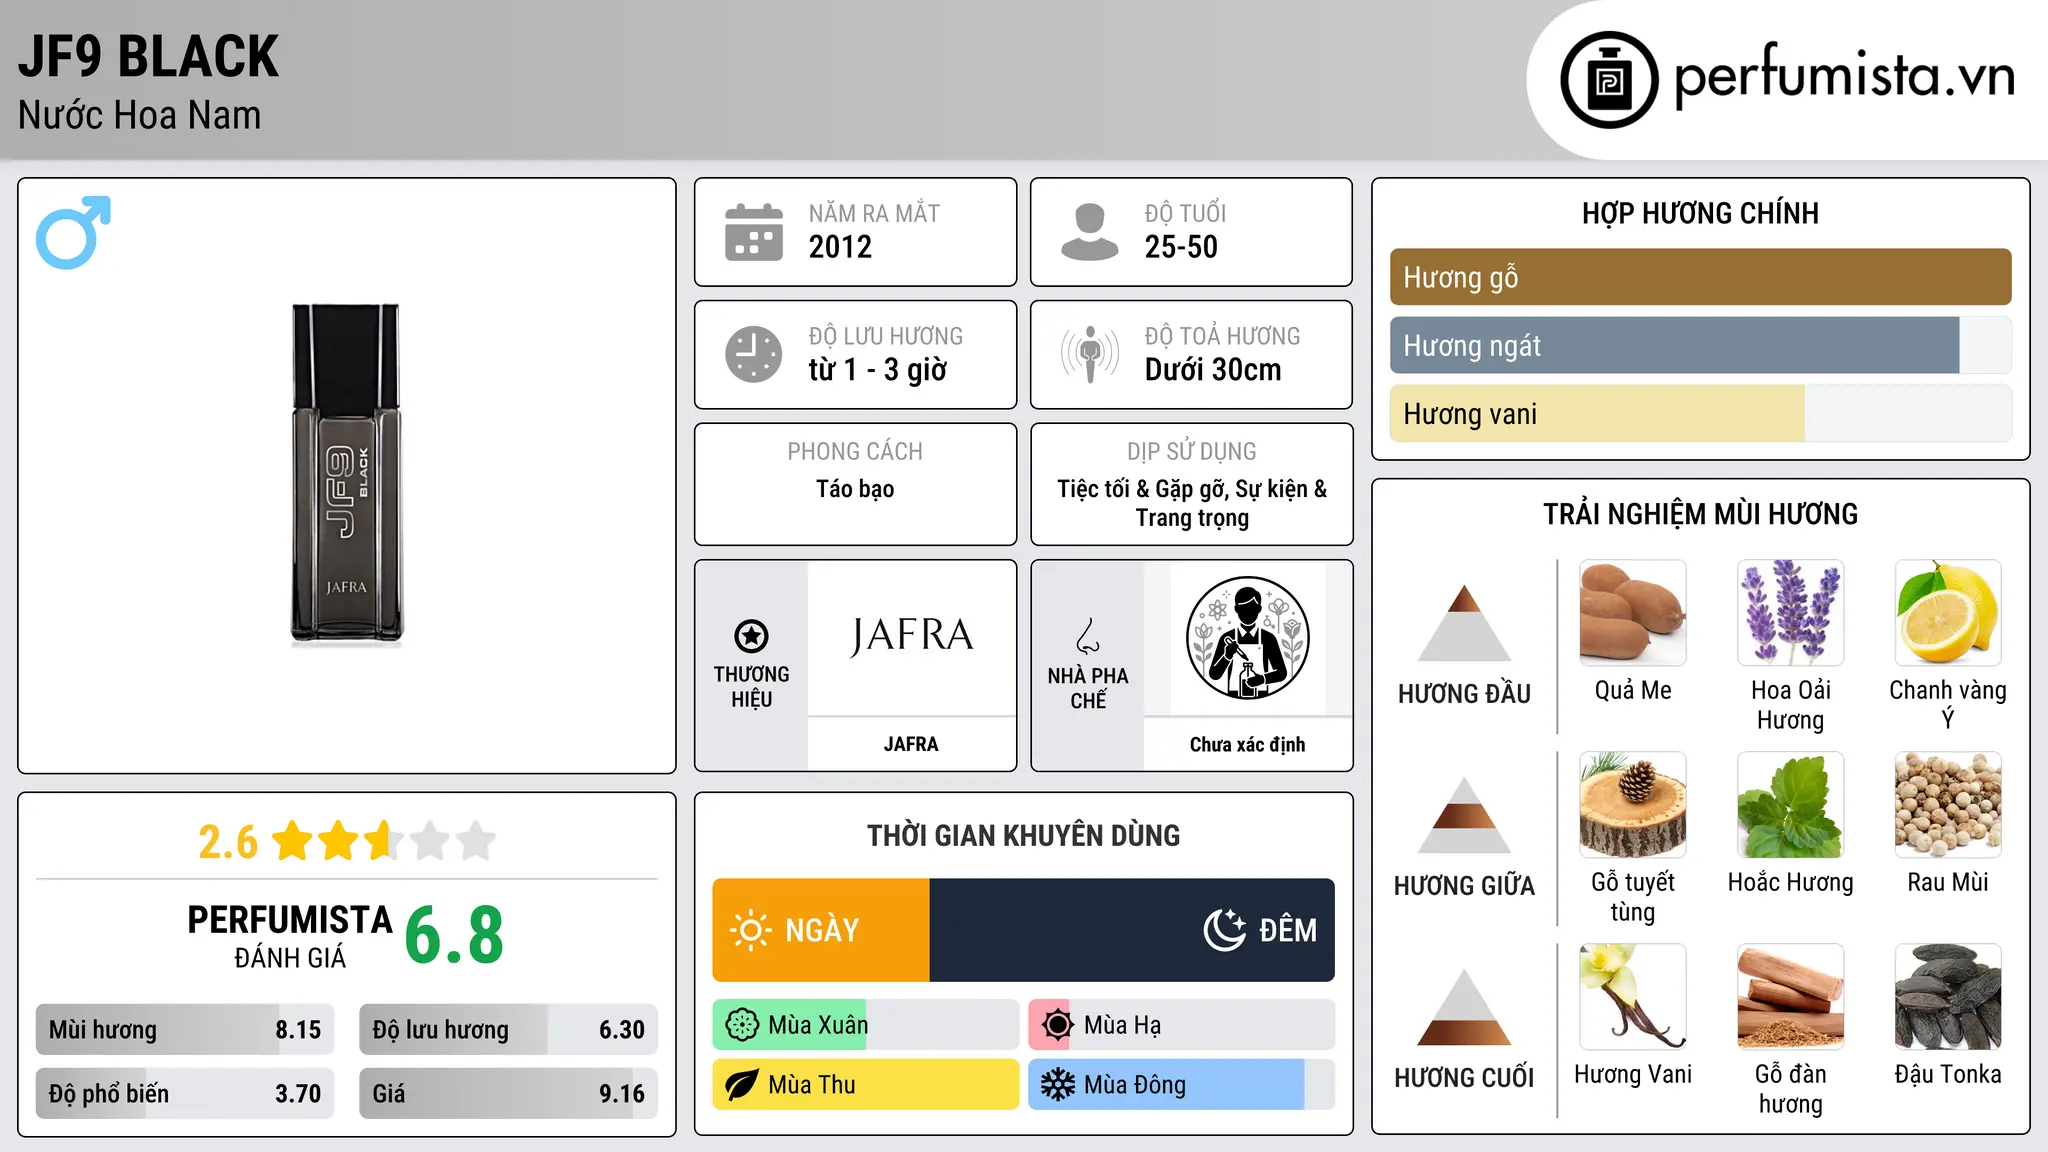Click the base note pyramid icon
This screenshot has width=2048, height=1152.
point(1465,1007)
